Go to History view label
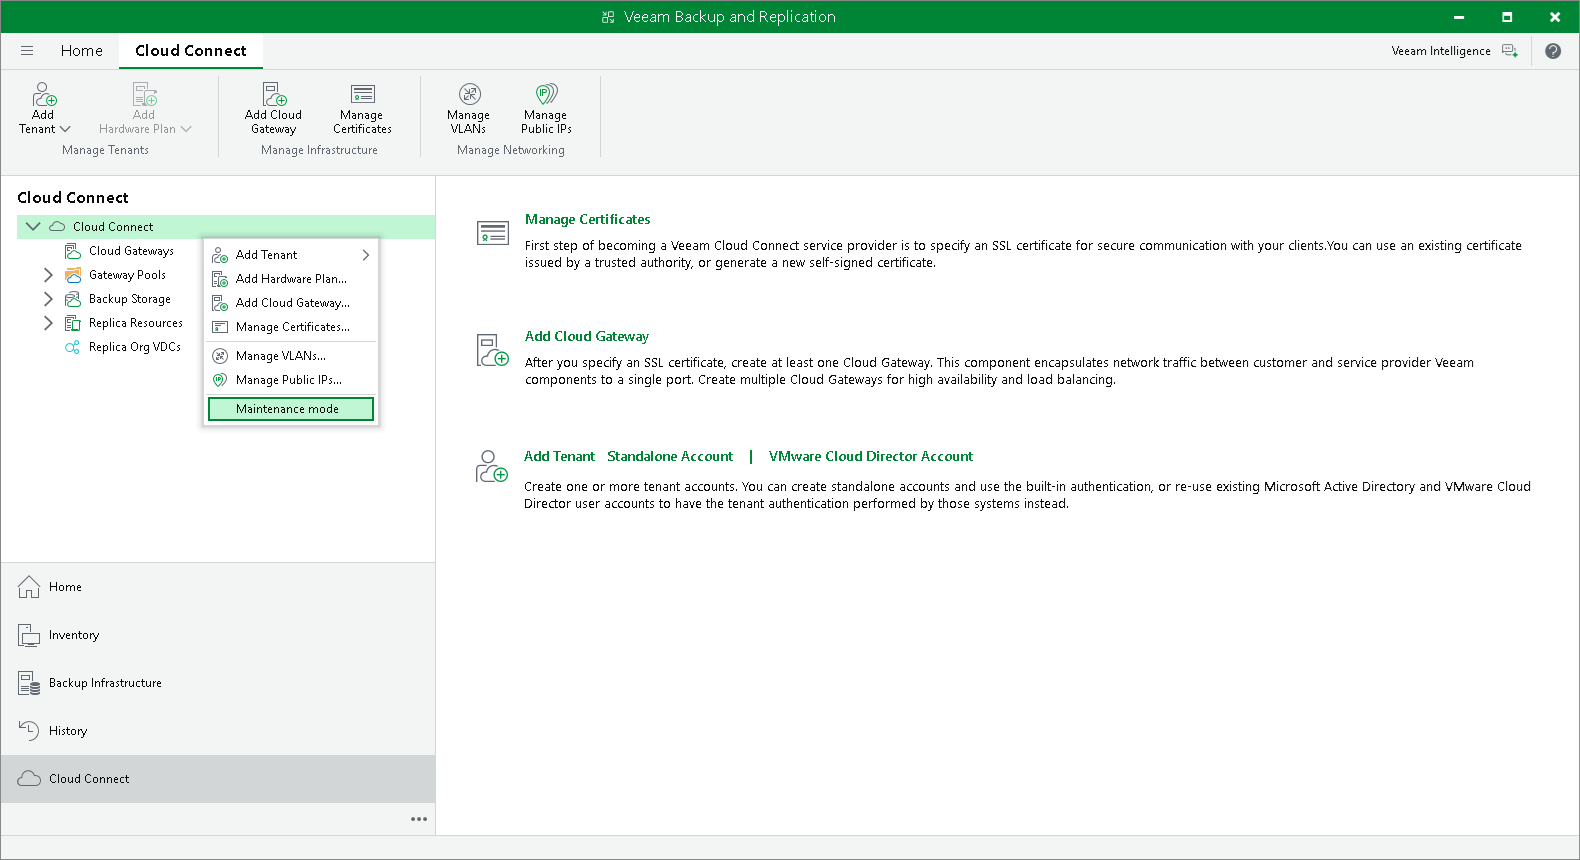 [x=68, y=731]
